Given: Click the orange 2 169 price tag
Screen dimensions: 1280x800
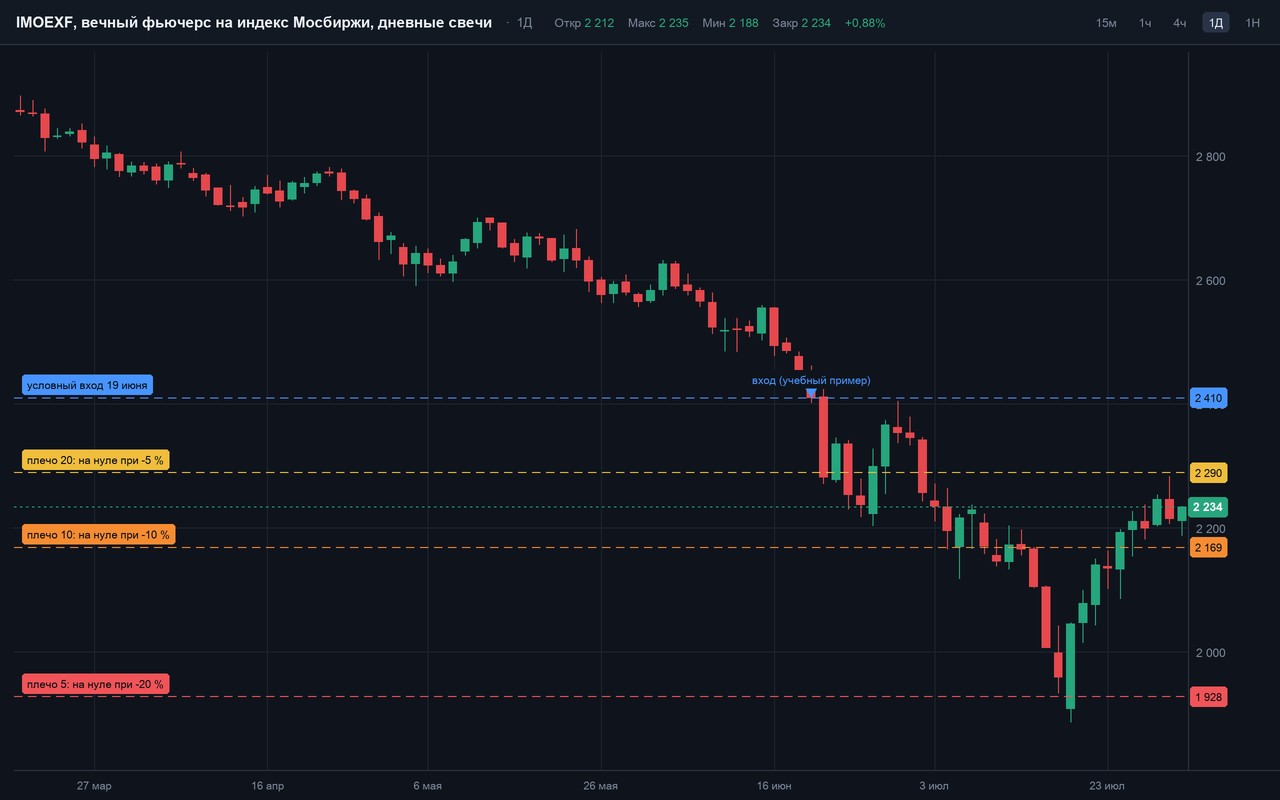Looking at the screenshot, I should pos(1208,547).
